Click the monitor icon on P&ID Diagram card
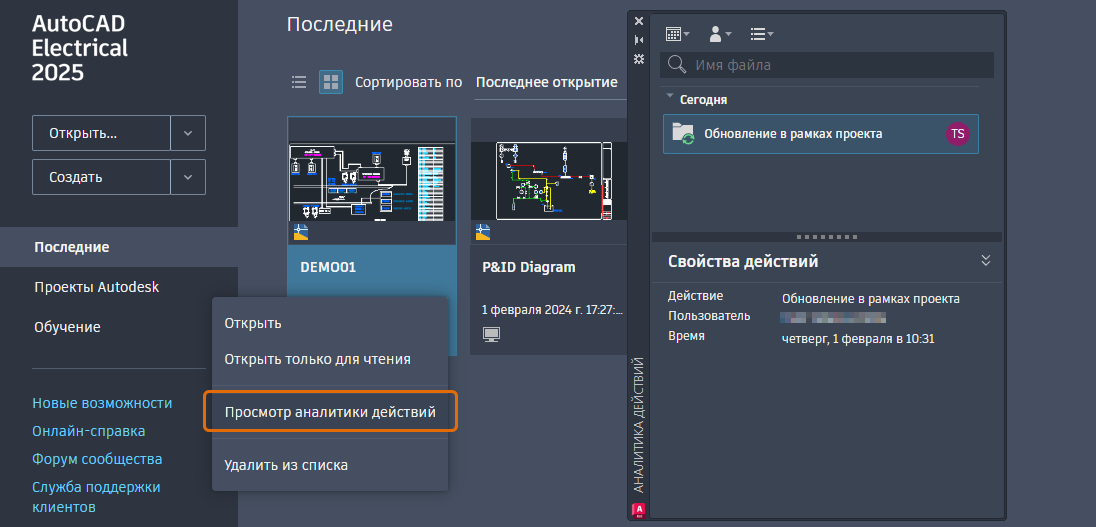The width and height of the screenshot is (1096, 527). (x=491, y=335)
